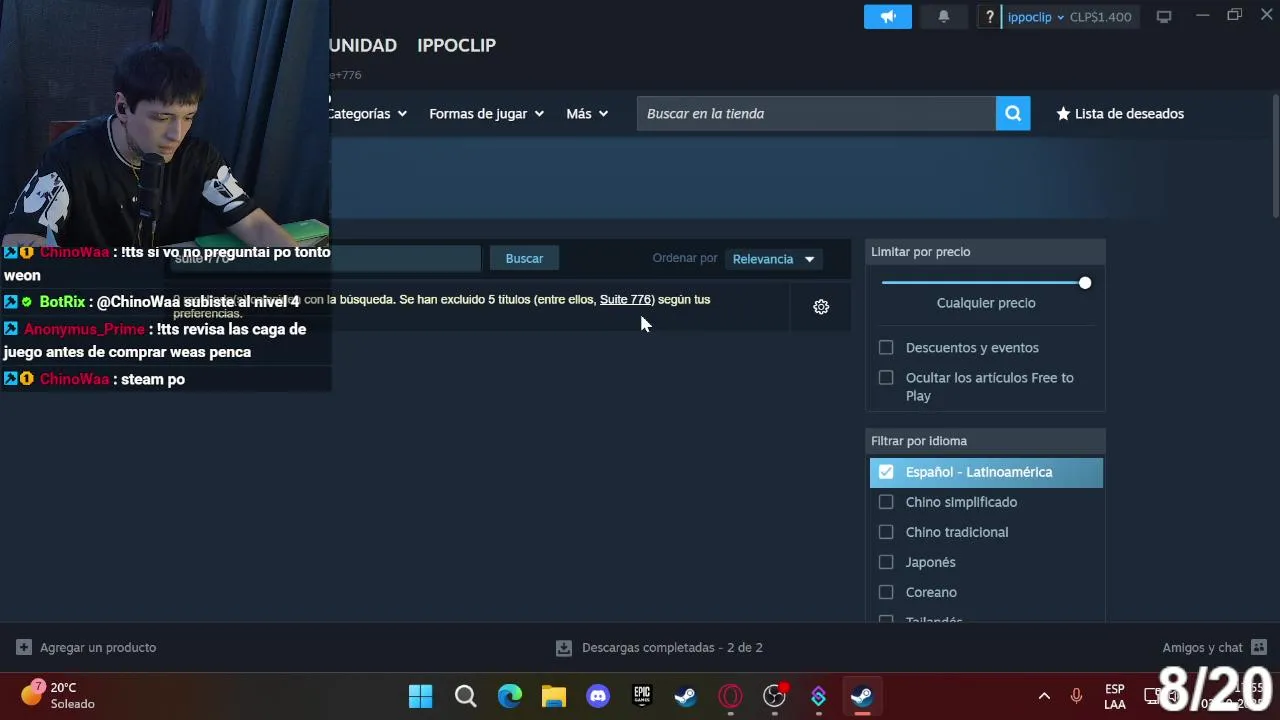Open Windows taskbar search
The width and height of the screenshot is (1280, 720).
coord(465,696)
